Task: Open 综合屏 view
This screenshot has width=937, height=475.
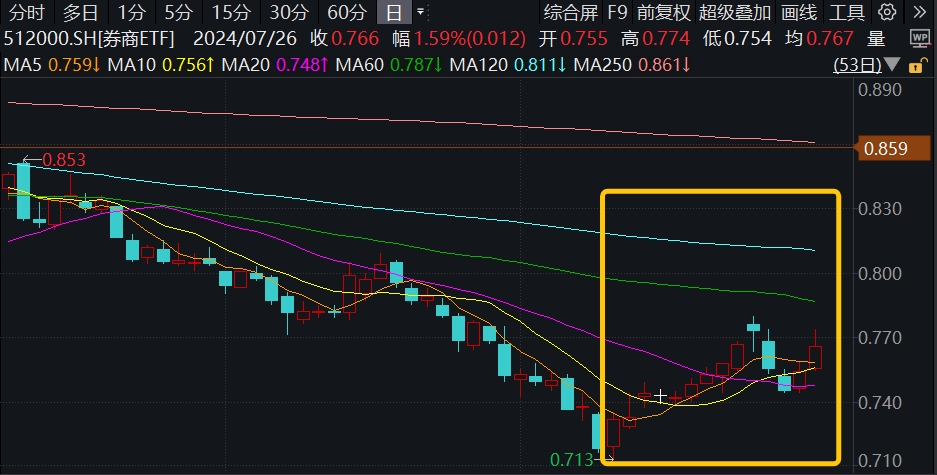Action: pyautogui.click(x=571, y=12)
